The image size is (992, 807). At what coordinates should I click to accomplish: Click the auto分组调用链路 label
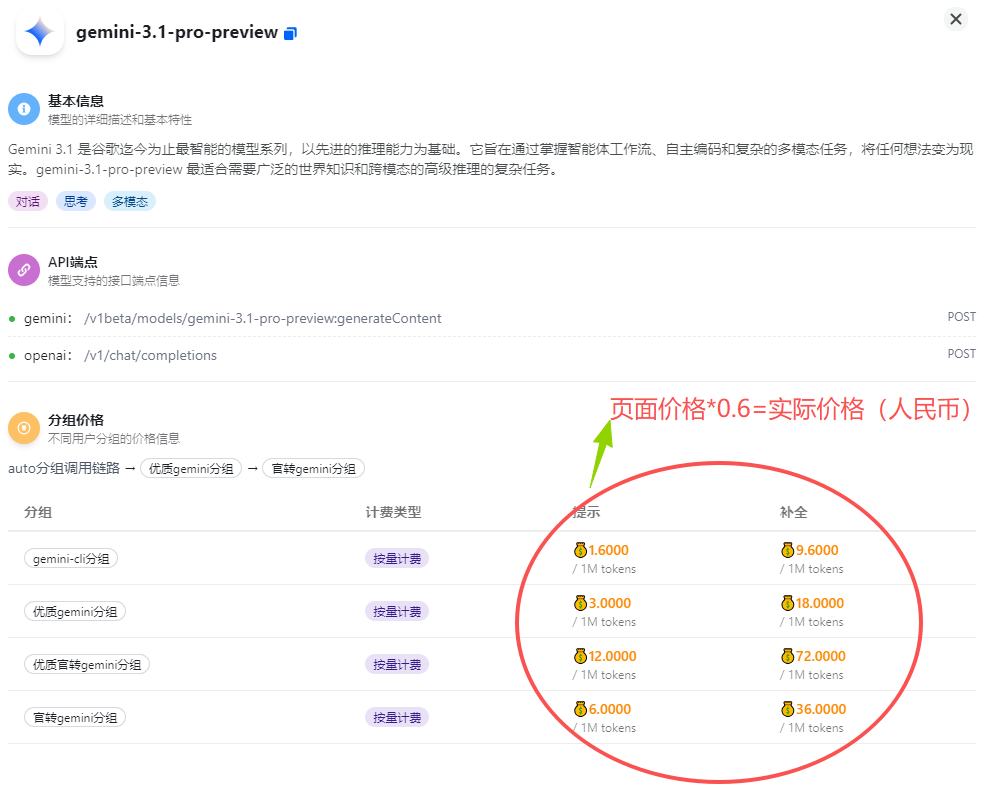(x=64, y=469)
